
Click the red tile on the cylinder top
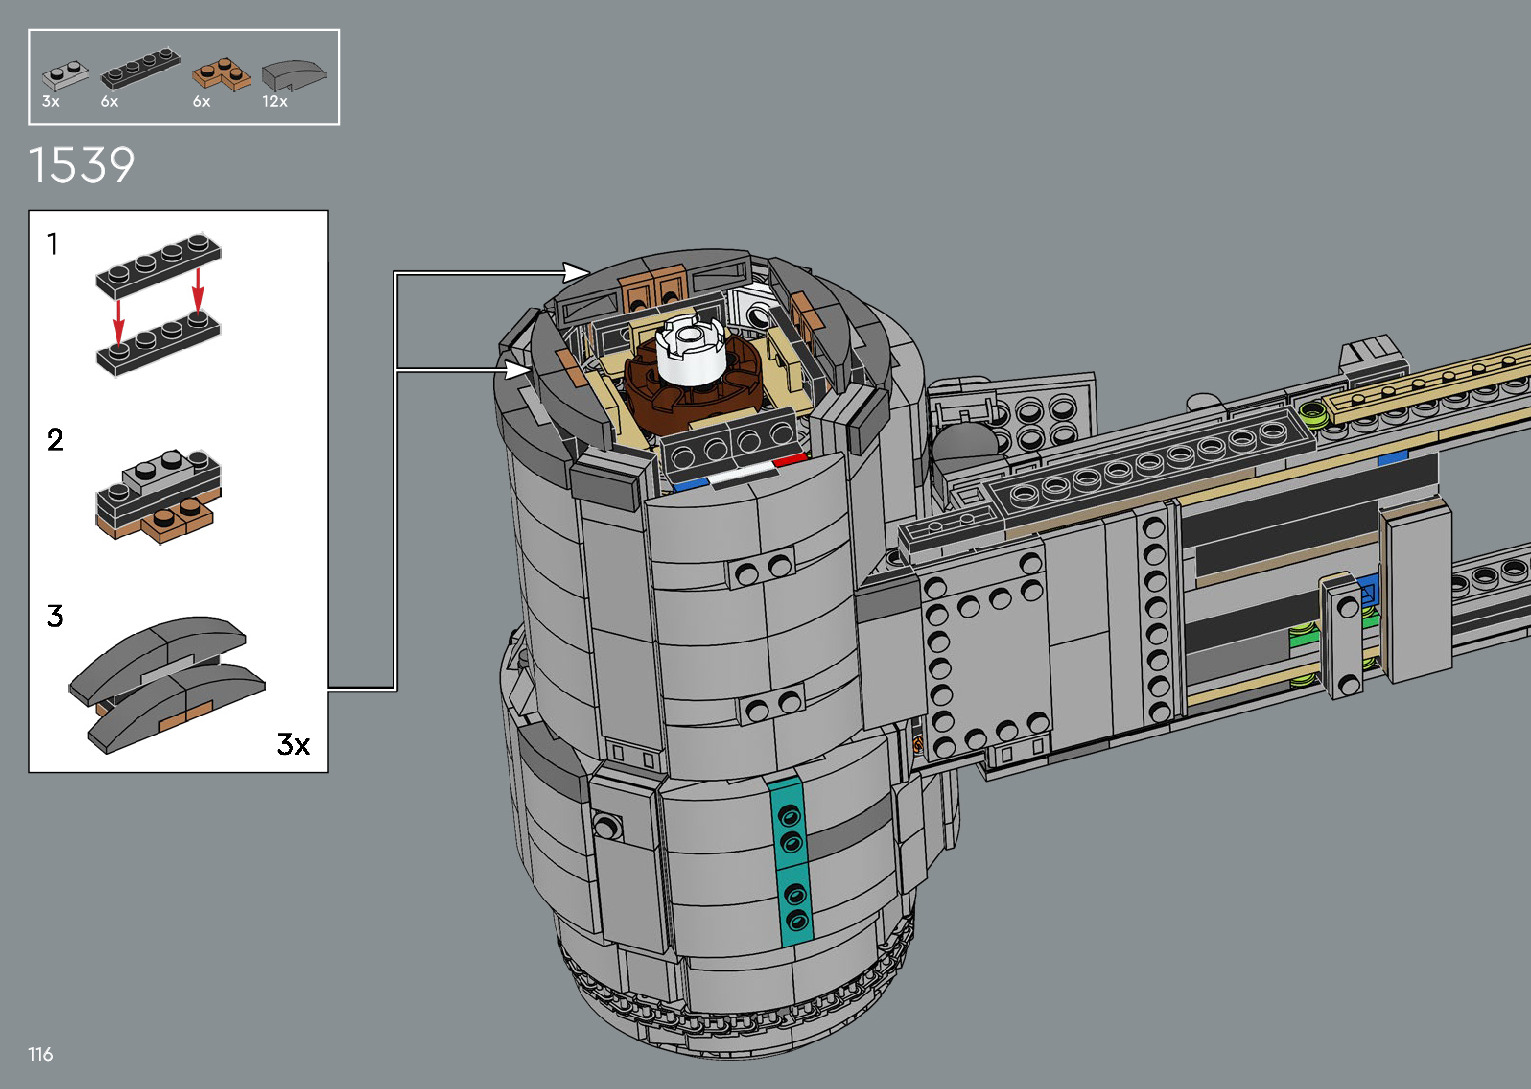pos(789,460)
